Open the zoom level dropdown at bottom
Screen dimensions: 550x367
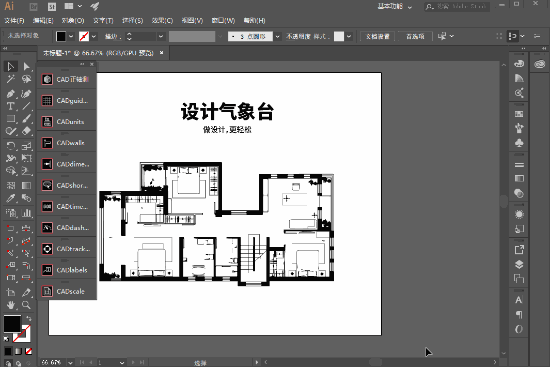click(71, 362)
